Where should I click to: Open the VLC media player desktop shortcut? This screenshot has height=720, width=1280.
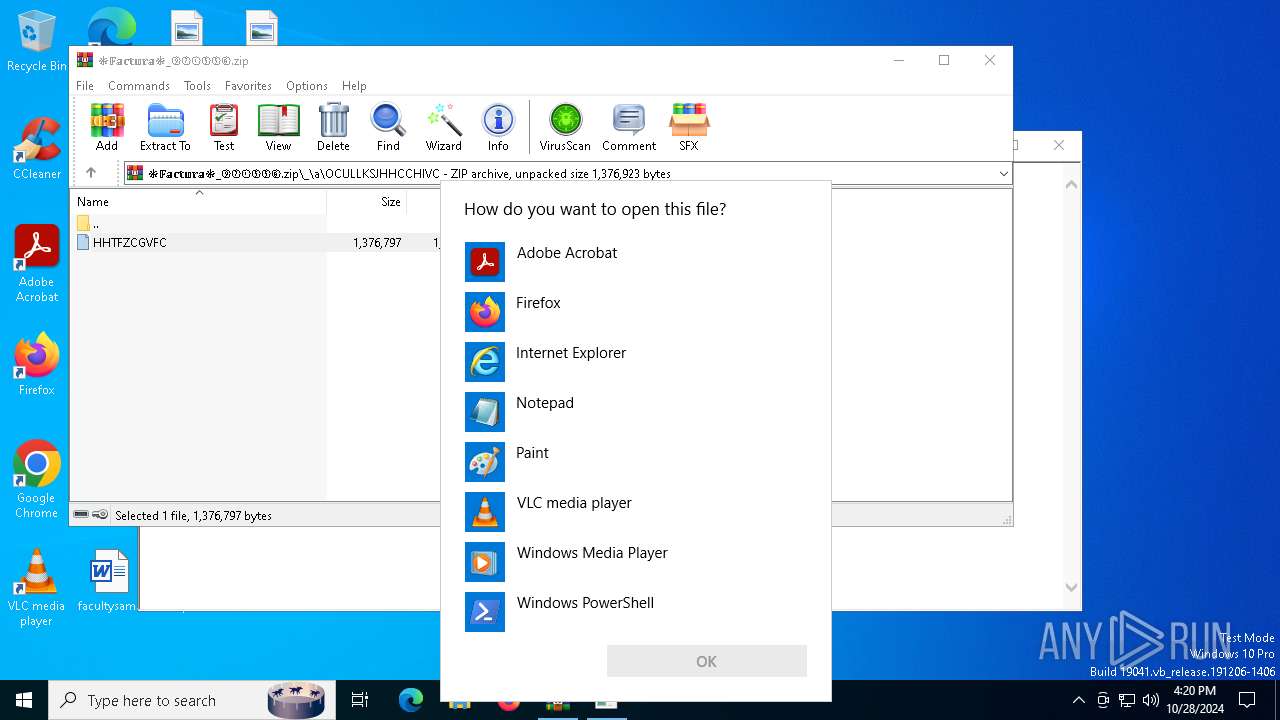37,588
